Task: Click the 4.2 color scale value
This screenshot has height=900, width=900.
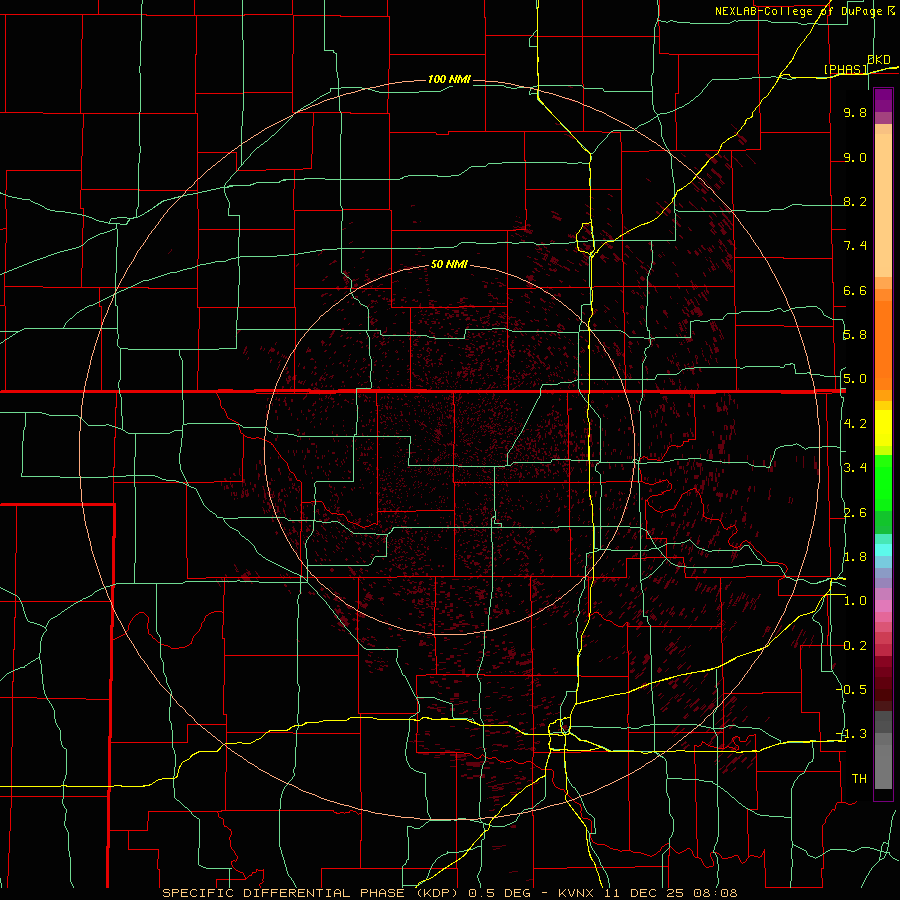Action: [855, 424]
